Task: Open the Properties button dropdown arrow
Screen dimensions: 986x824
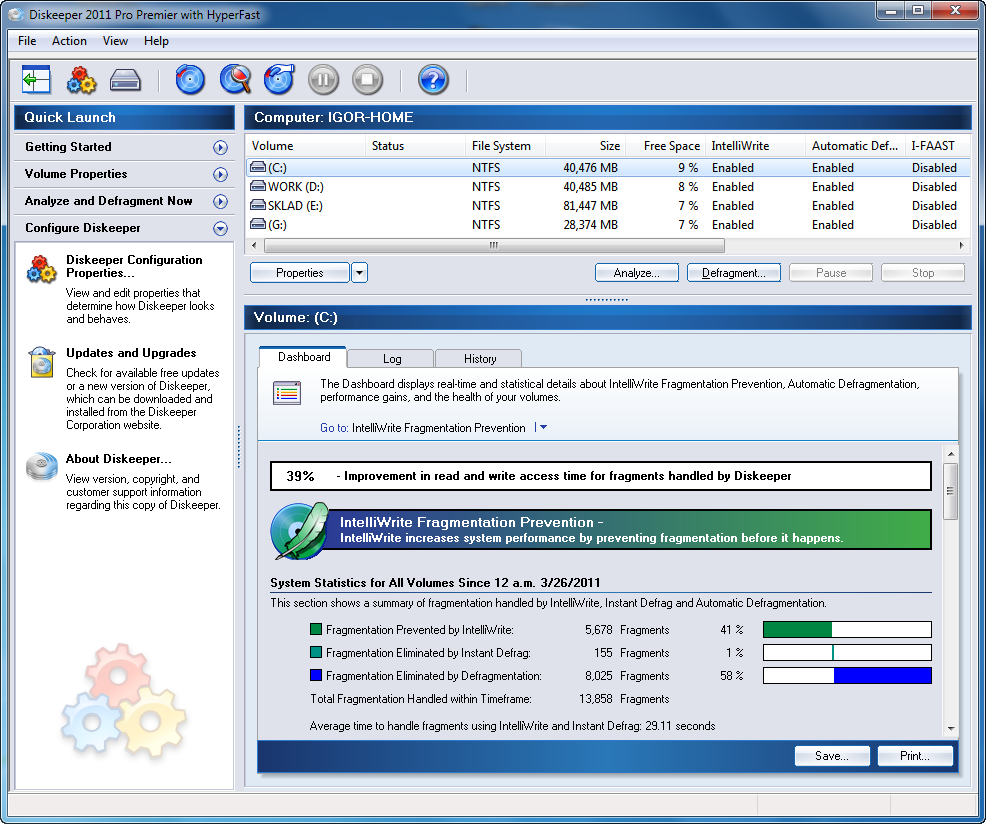Action: pyautogui.click(x=359, y=273)
